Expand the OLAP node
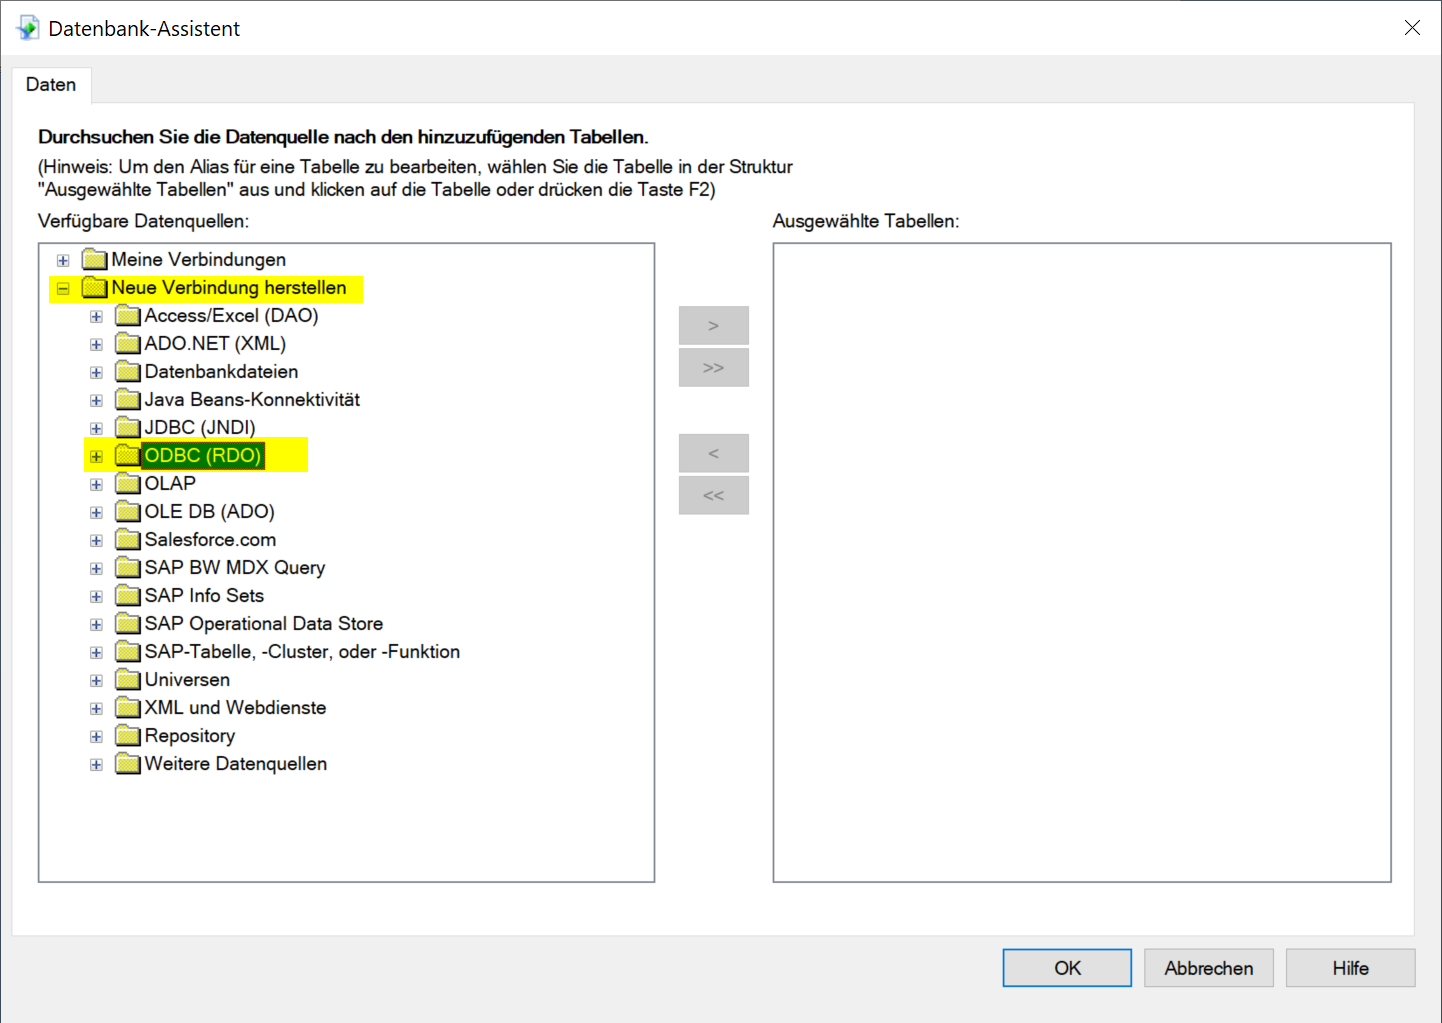The image size is (1442, 1023). click(x=96, y=484)
